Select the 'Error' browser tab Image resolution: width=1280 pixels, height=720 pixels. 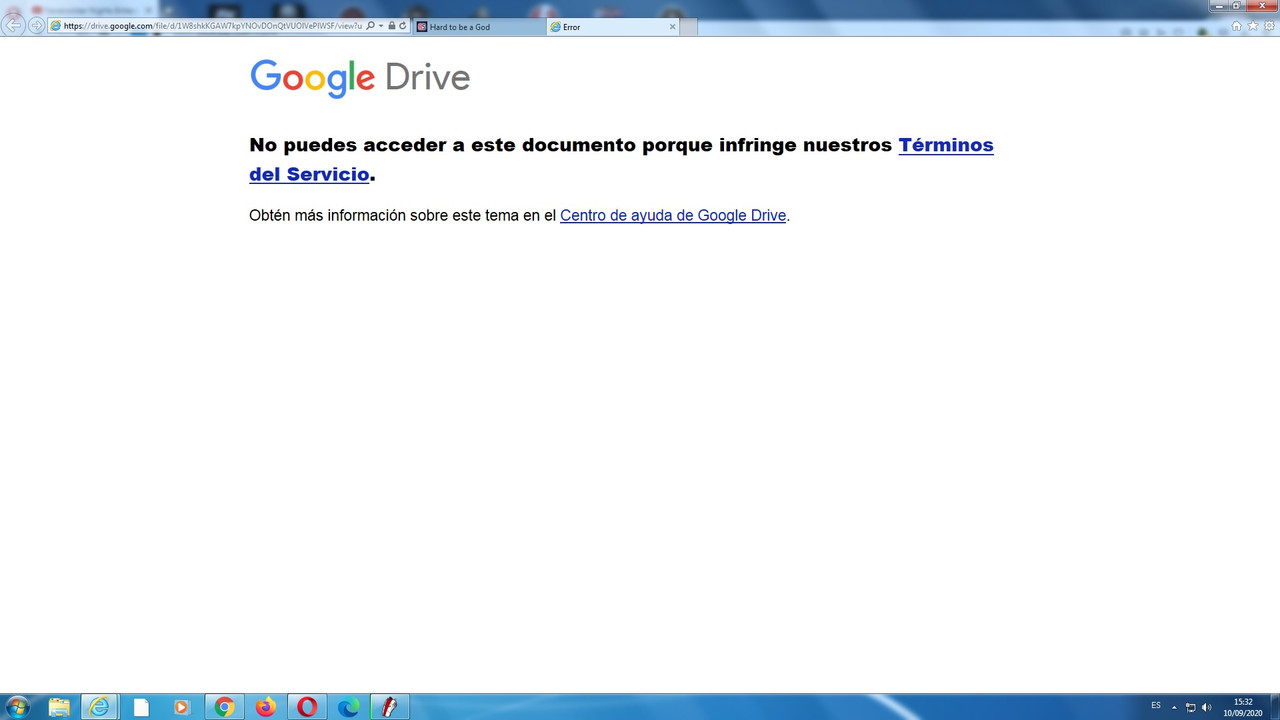(x=612, y=27)
